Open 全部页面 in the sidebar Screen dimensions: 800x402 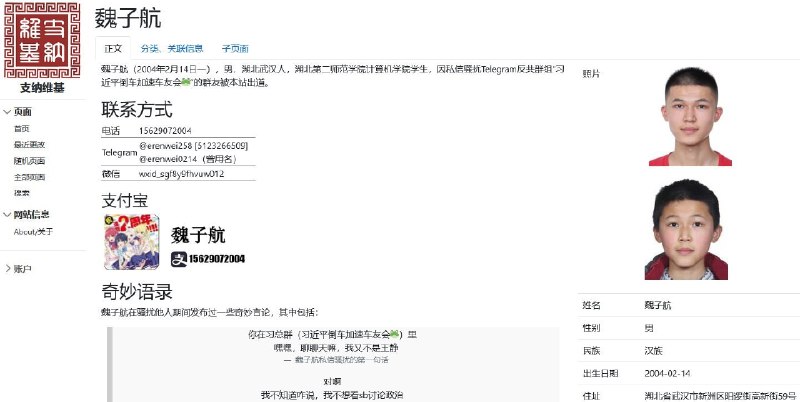click(30, 177)
